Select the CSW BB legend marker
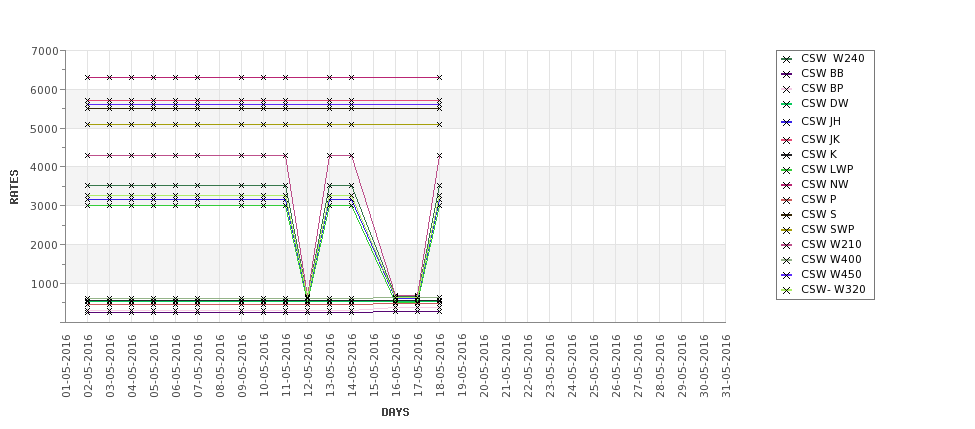 click(787, 74)
